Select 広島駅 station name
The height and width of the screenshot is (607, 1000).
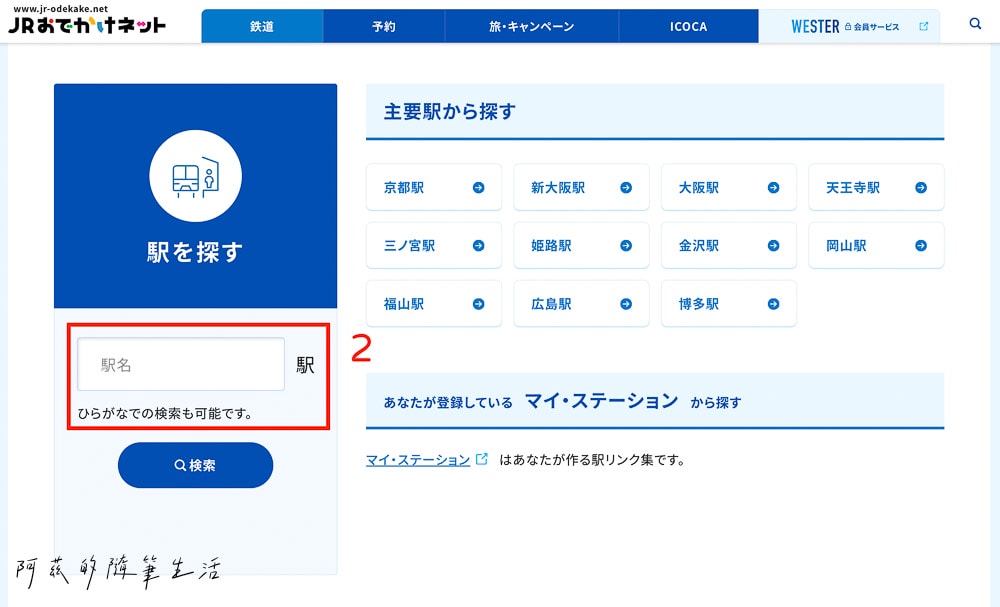[551, 304]
